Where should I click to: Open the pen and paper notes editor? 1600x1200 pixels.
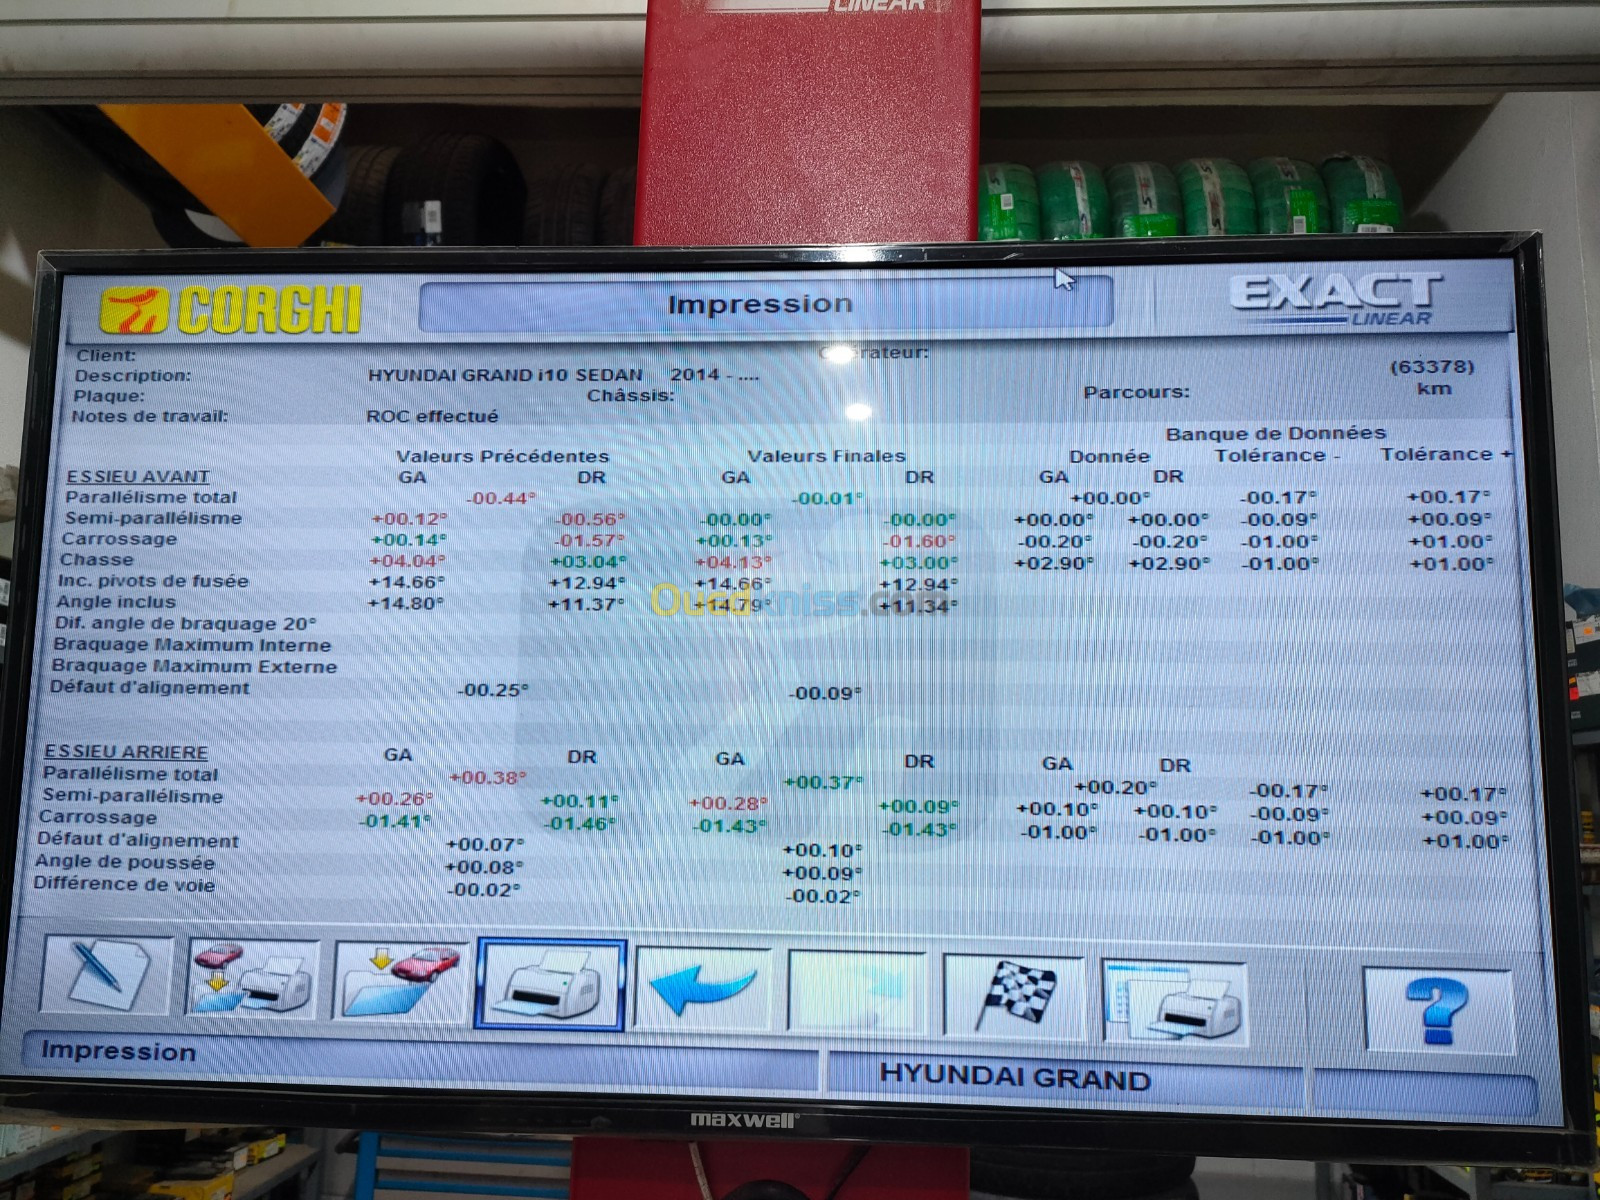[x=108, y=975]
